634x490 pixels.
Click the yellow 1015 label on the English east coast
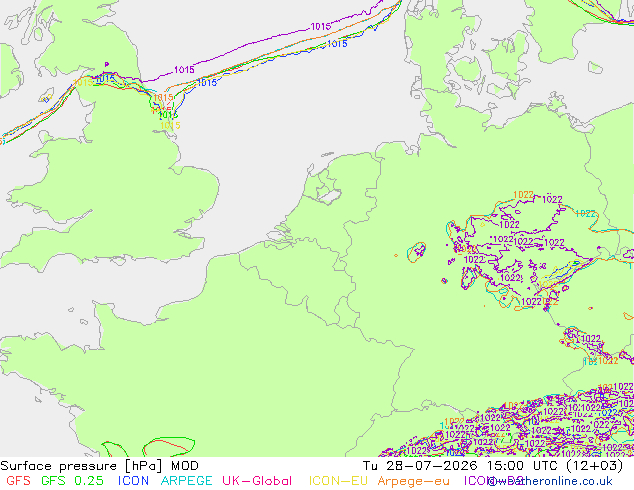[170, 126]
